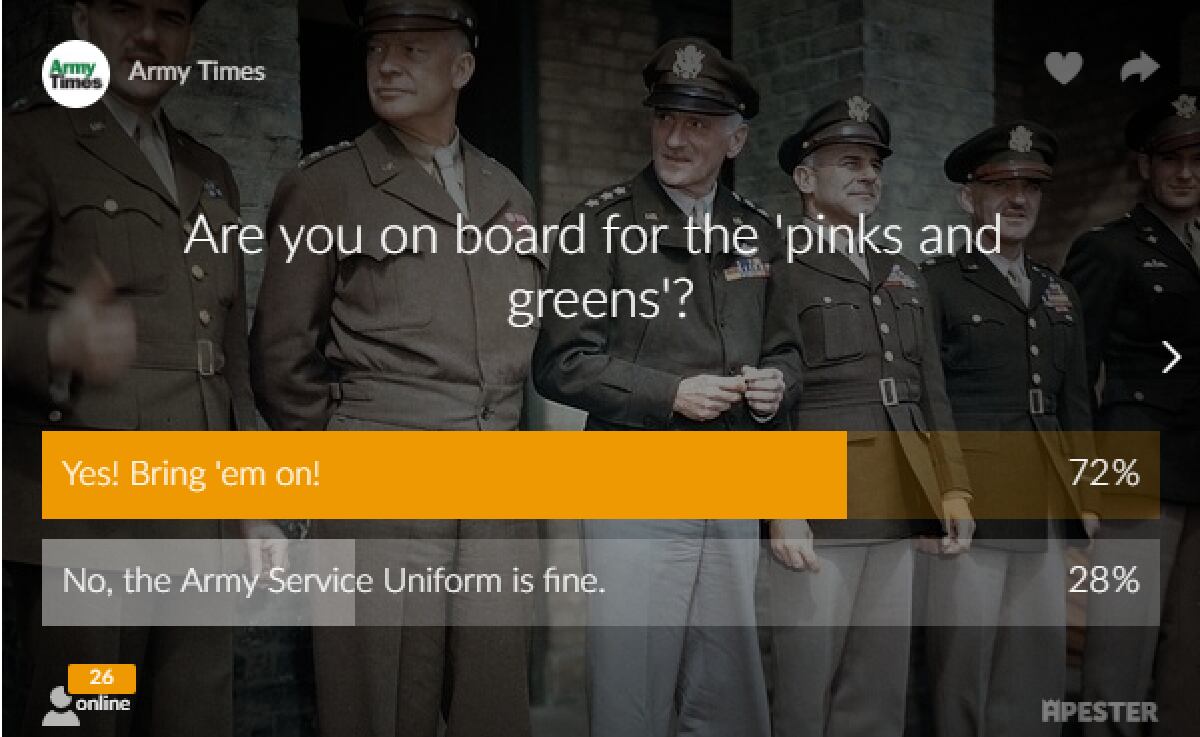The width and height of the screenshot is (1200, 737).
Task: Click the Army Times round logo
Action: click(x=75, y=73)
